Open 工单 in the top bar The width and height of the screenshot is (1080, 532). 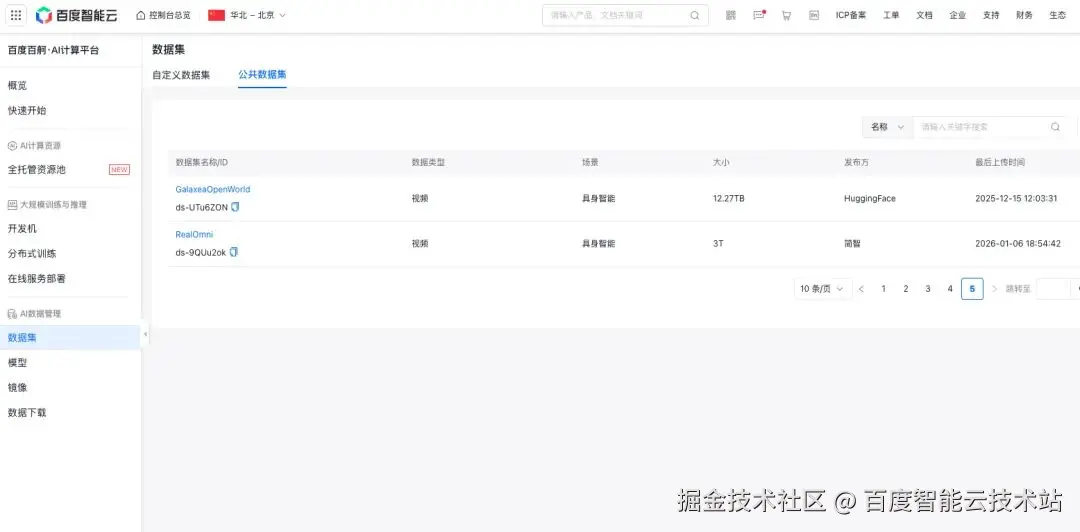pos(891,15)
